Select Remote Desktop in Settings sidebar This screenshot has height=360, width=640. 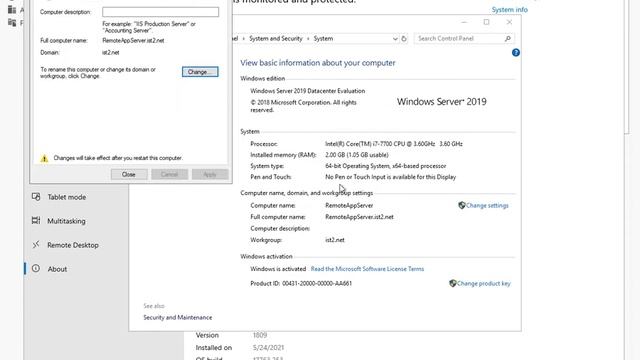coord(73,245)
